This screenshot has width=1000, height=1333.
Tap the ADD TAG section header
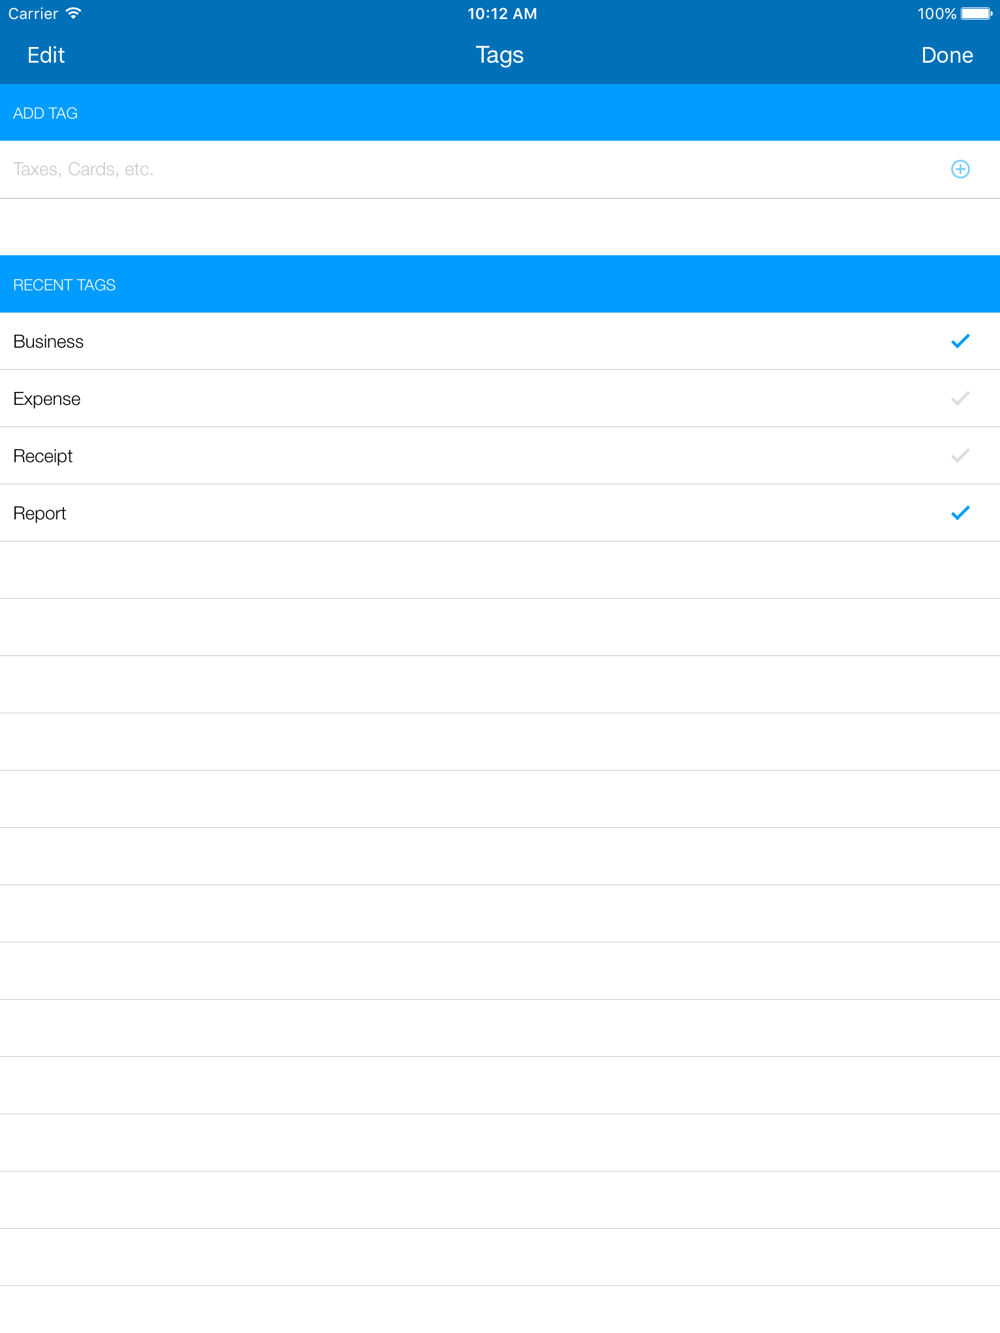[500, 113]
